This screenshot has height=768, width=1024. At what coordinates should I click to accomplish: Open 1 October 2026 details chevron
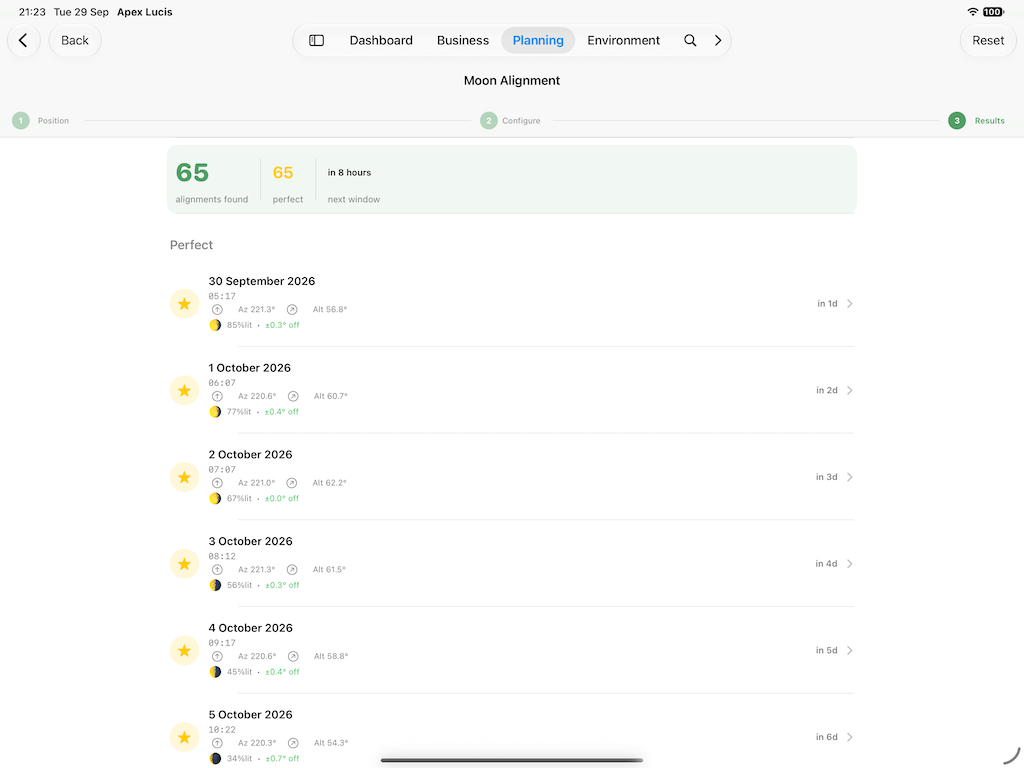(850, 391)
